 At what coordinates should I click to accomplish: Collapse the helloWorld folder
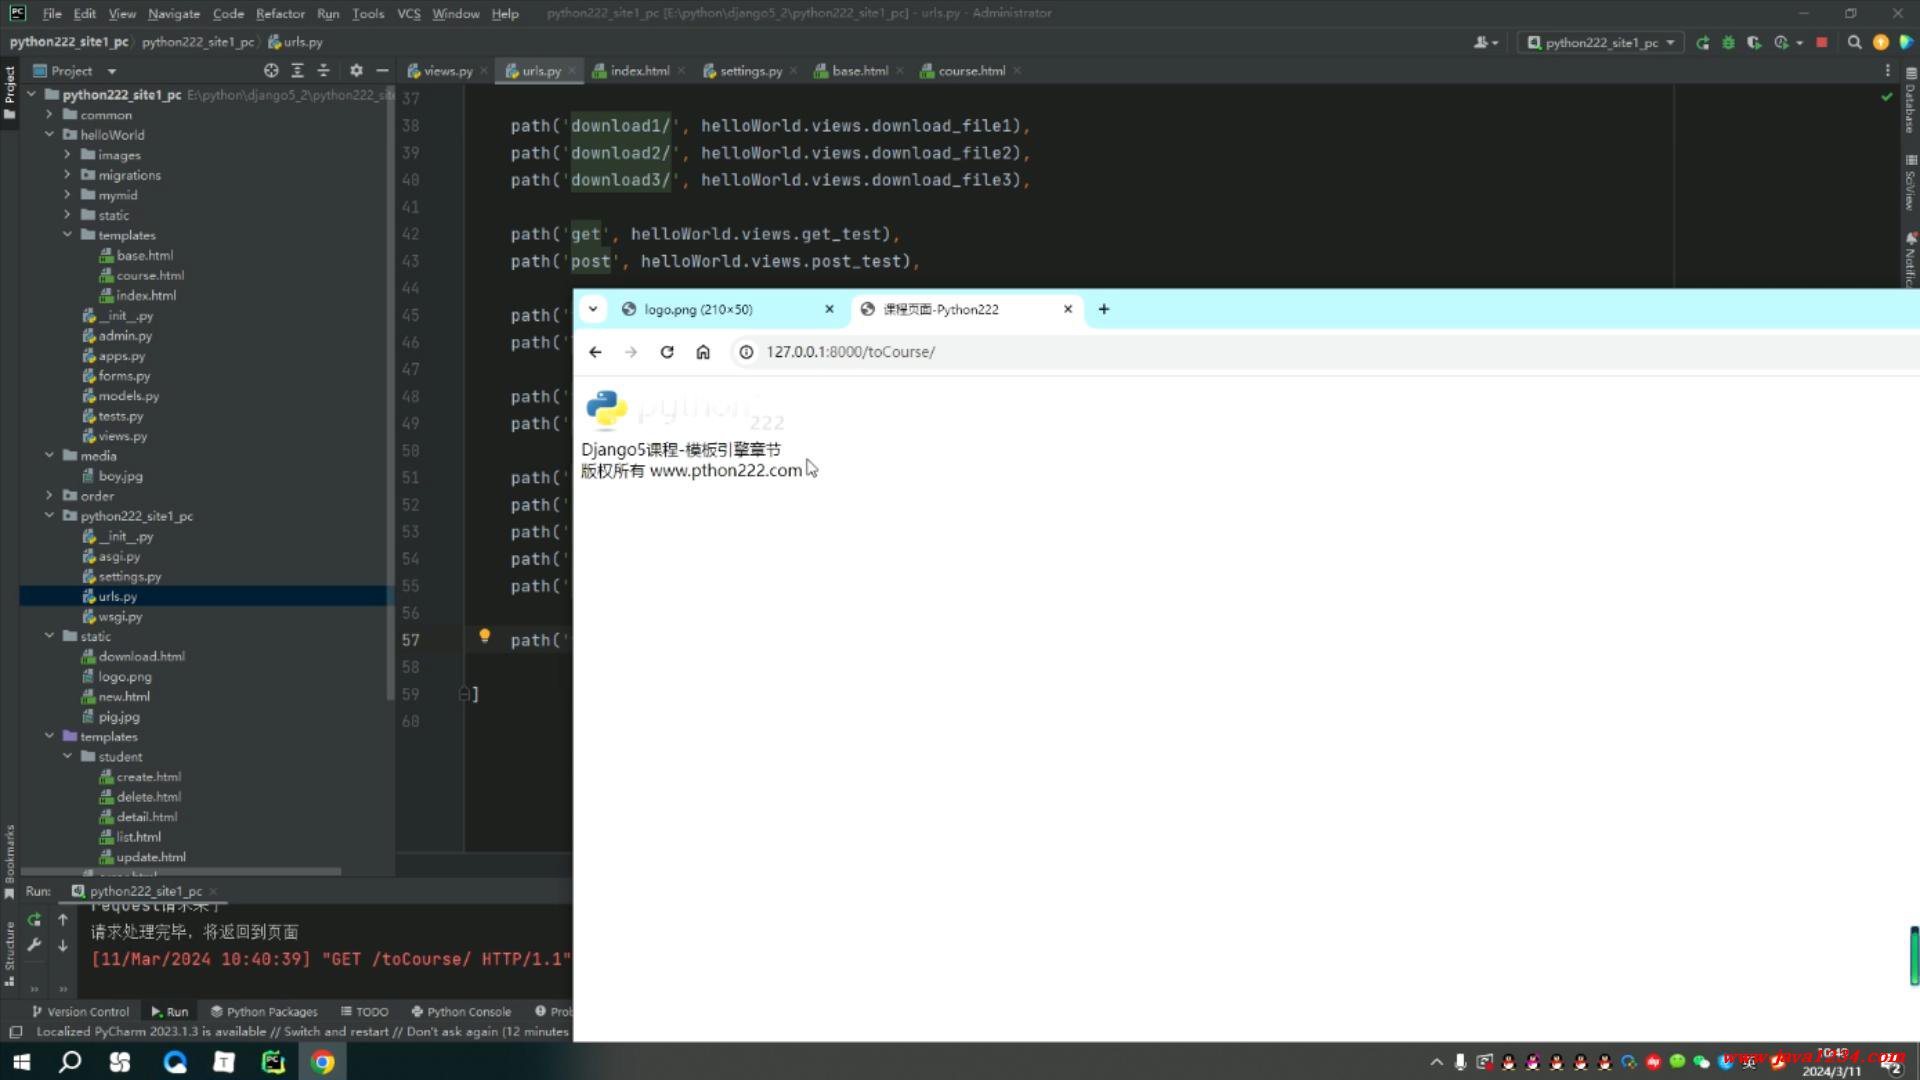click(49, 135)
